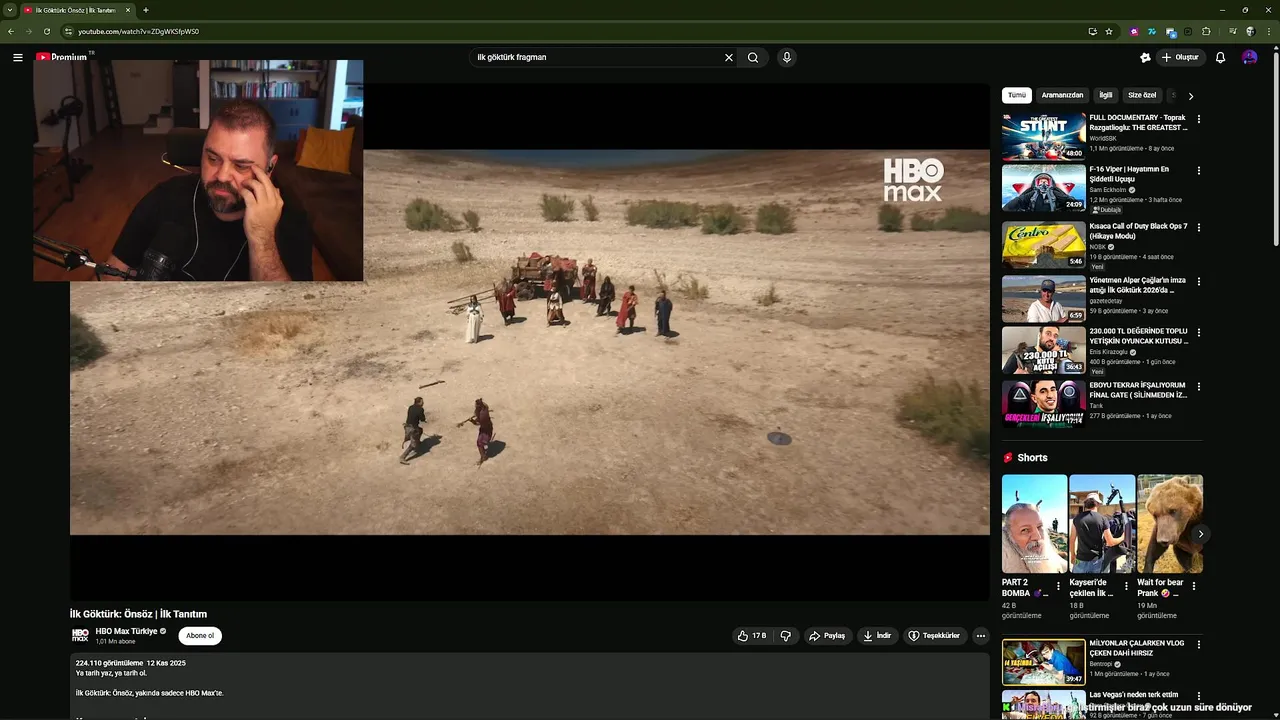Select the Aramanızdan filter chip
The height and width of the screenshot is (720, 1280).
click(x=1062, y=95)
